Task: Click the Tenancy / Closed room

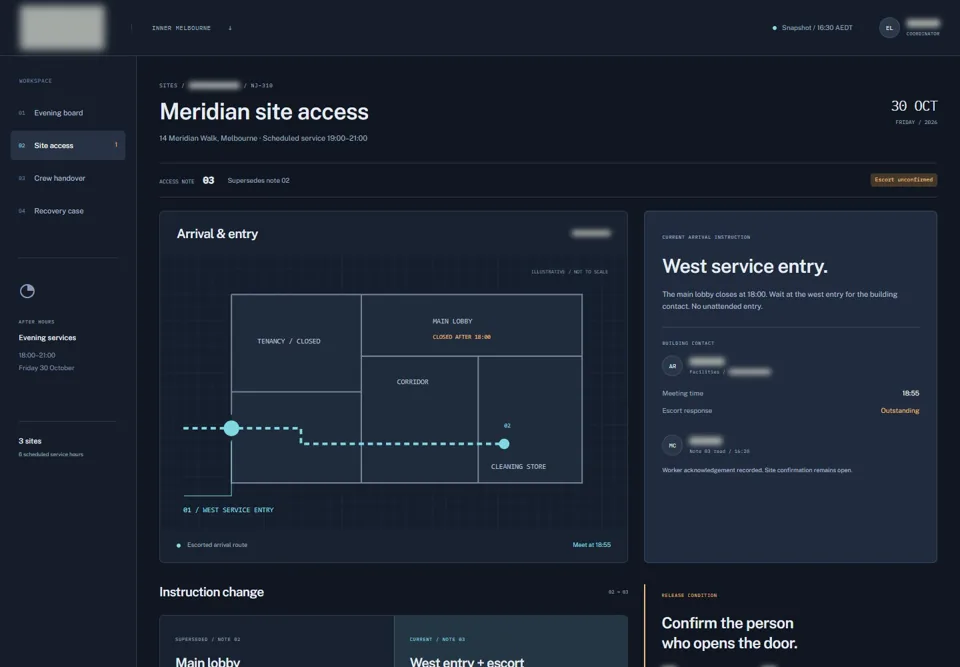Action: coord(296,343)
